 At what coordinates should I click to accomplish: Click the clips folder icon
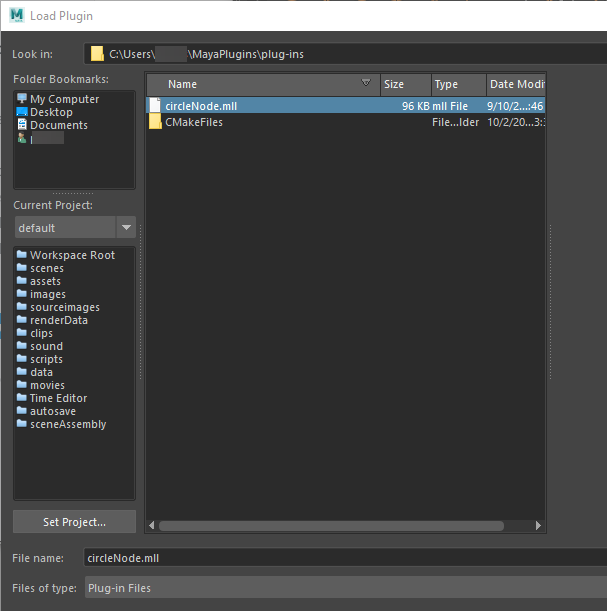tap(22, 332)
